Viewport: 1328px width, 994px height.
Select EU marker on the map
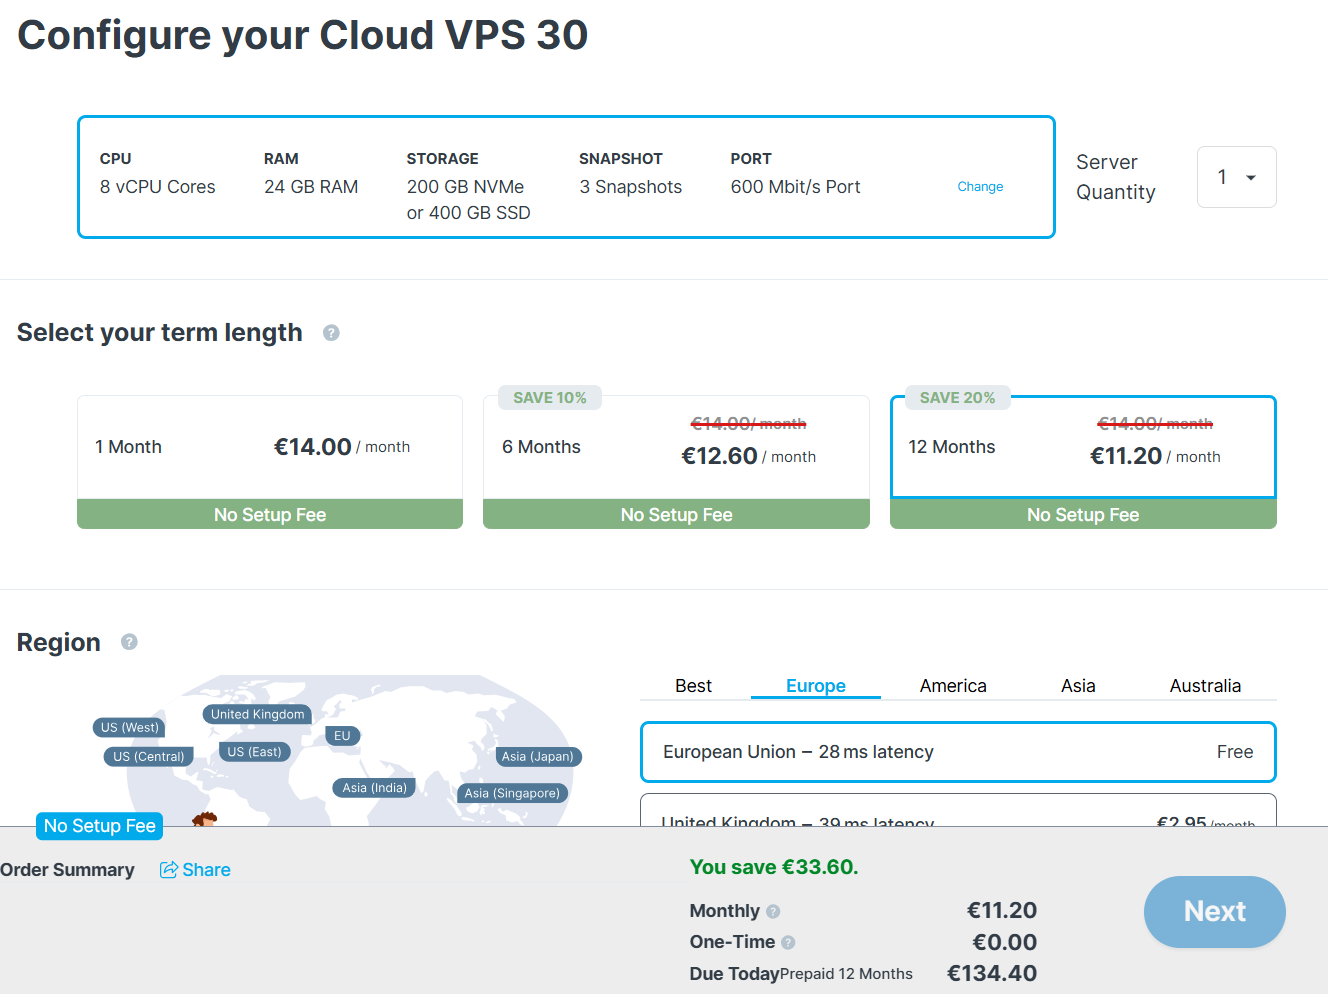pos(342,736)
